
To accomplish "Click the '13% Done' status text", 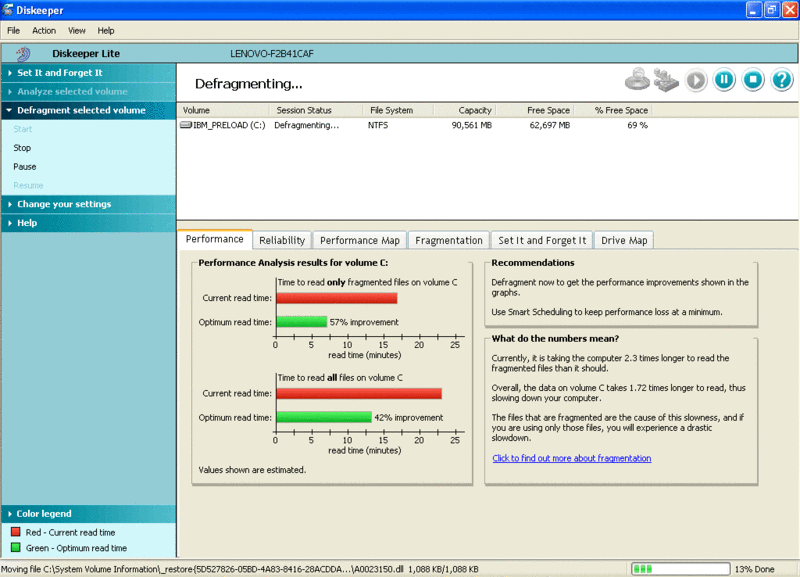I will click(754, 569).
